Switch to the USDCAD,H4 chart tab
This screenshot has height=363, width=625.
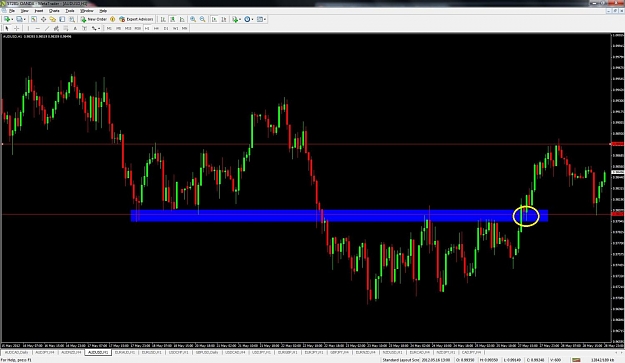pyautogui.click(x=235, y=353)
